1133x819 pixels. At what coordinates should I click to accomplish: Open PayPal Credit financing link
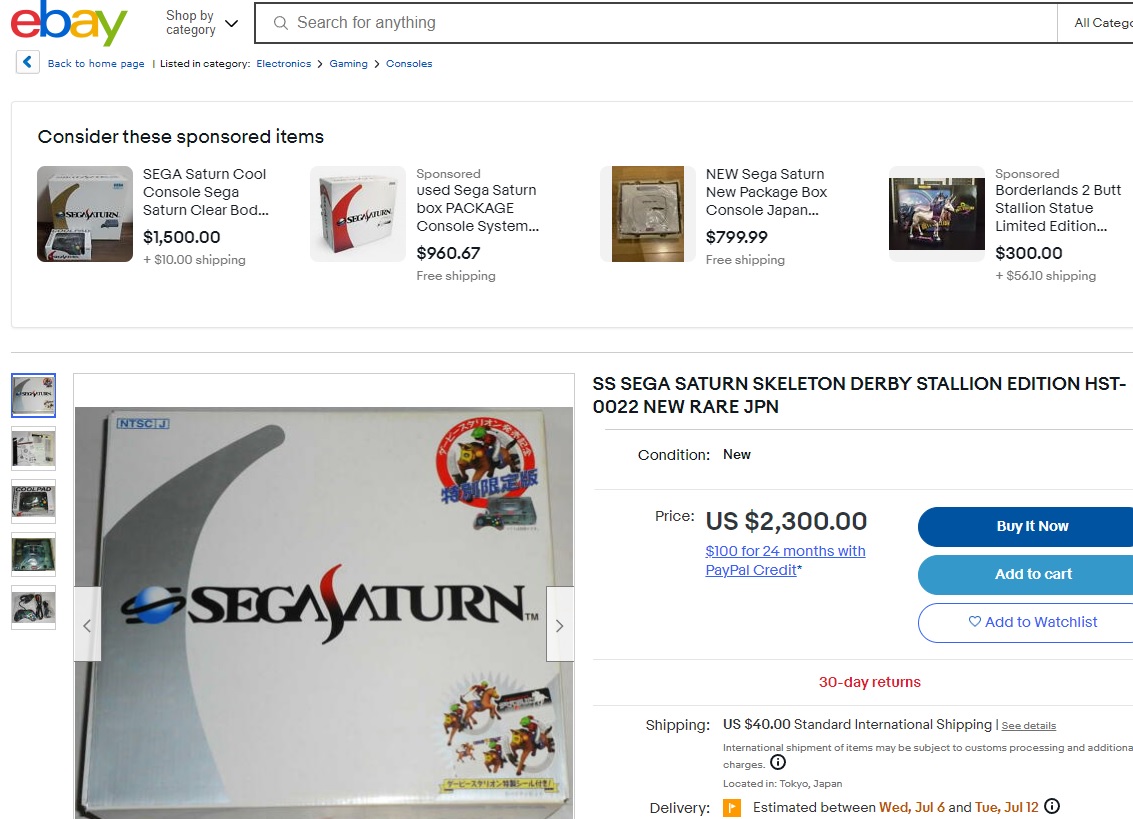(x=785, y=560)
